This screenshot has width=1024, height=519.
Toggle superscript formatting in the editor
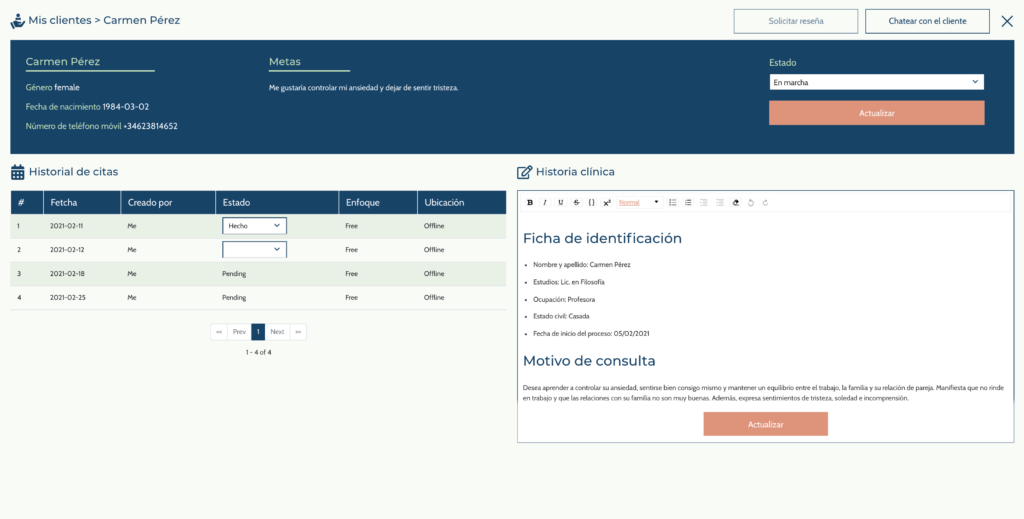[x=606, y=202]
